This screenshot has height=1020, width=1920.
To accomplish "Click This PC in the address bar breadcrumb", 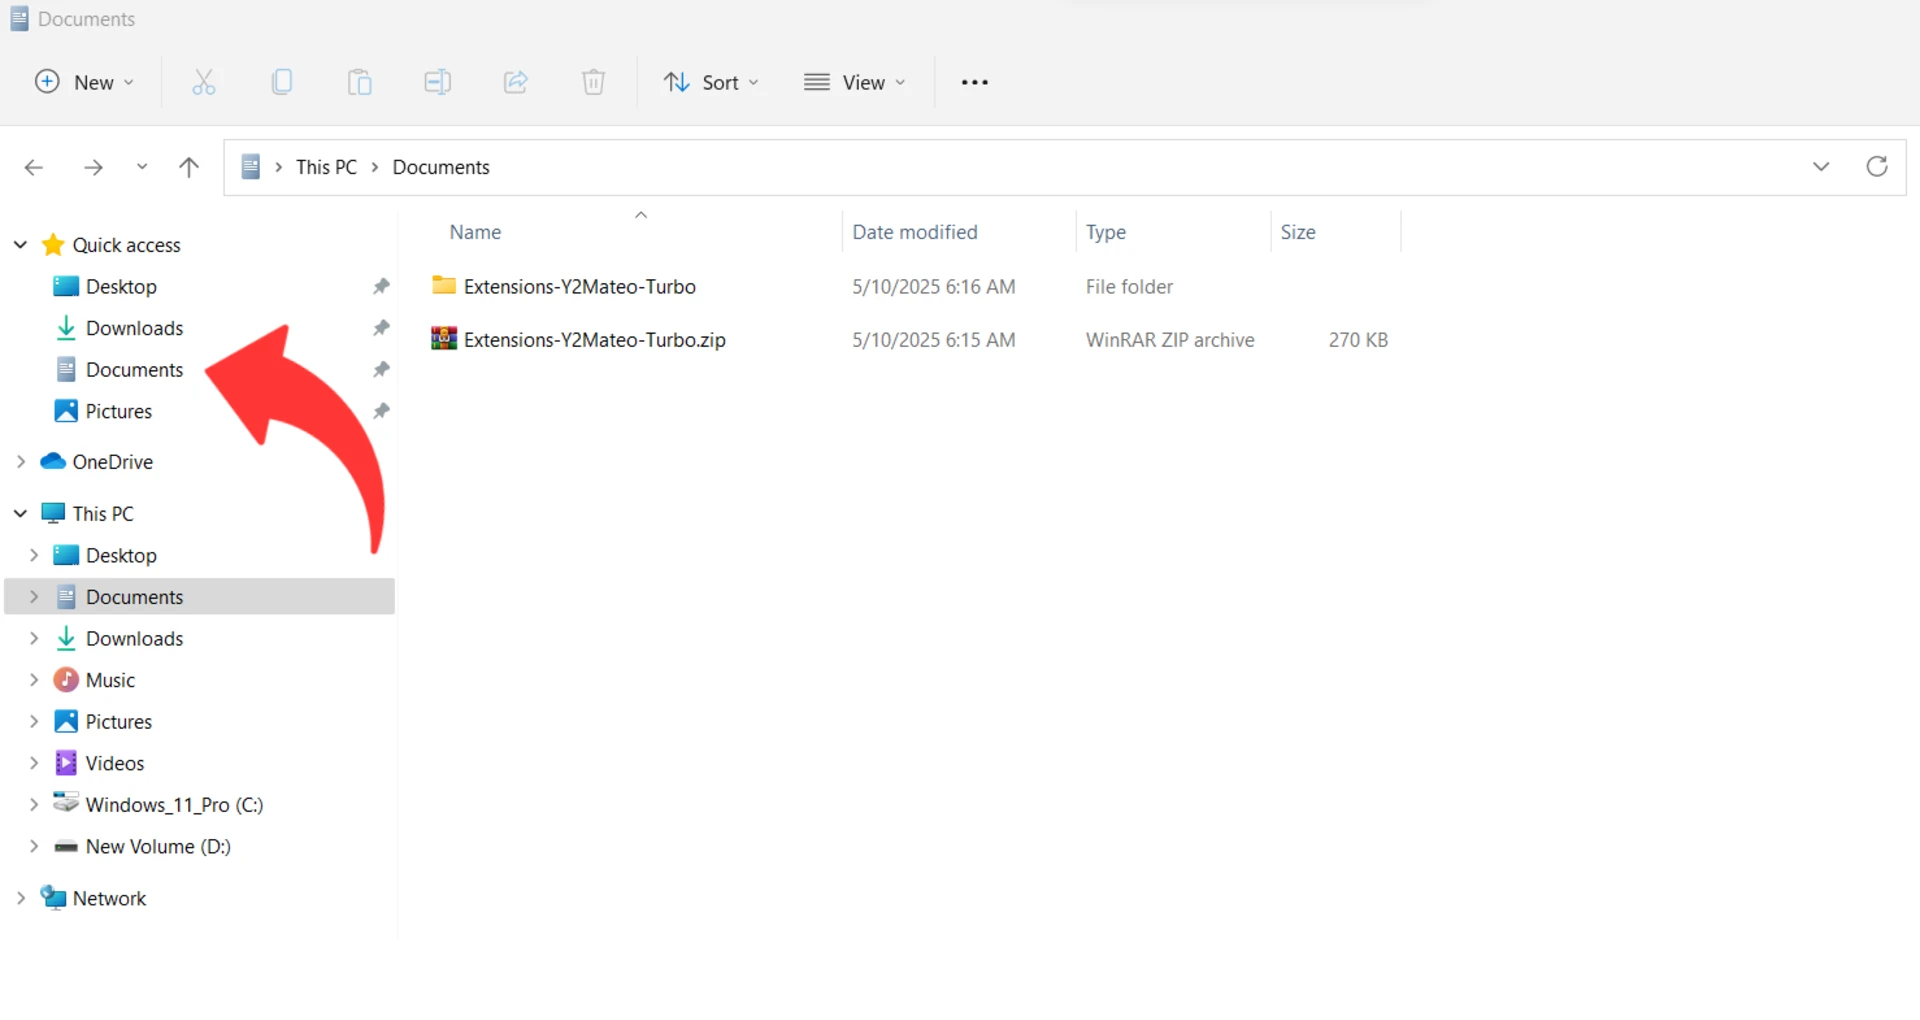I will (326, 167).
